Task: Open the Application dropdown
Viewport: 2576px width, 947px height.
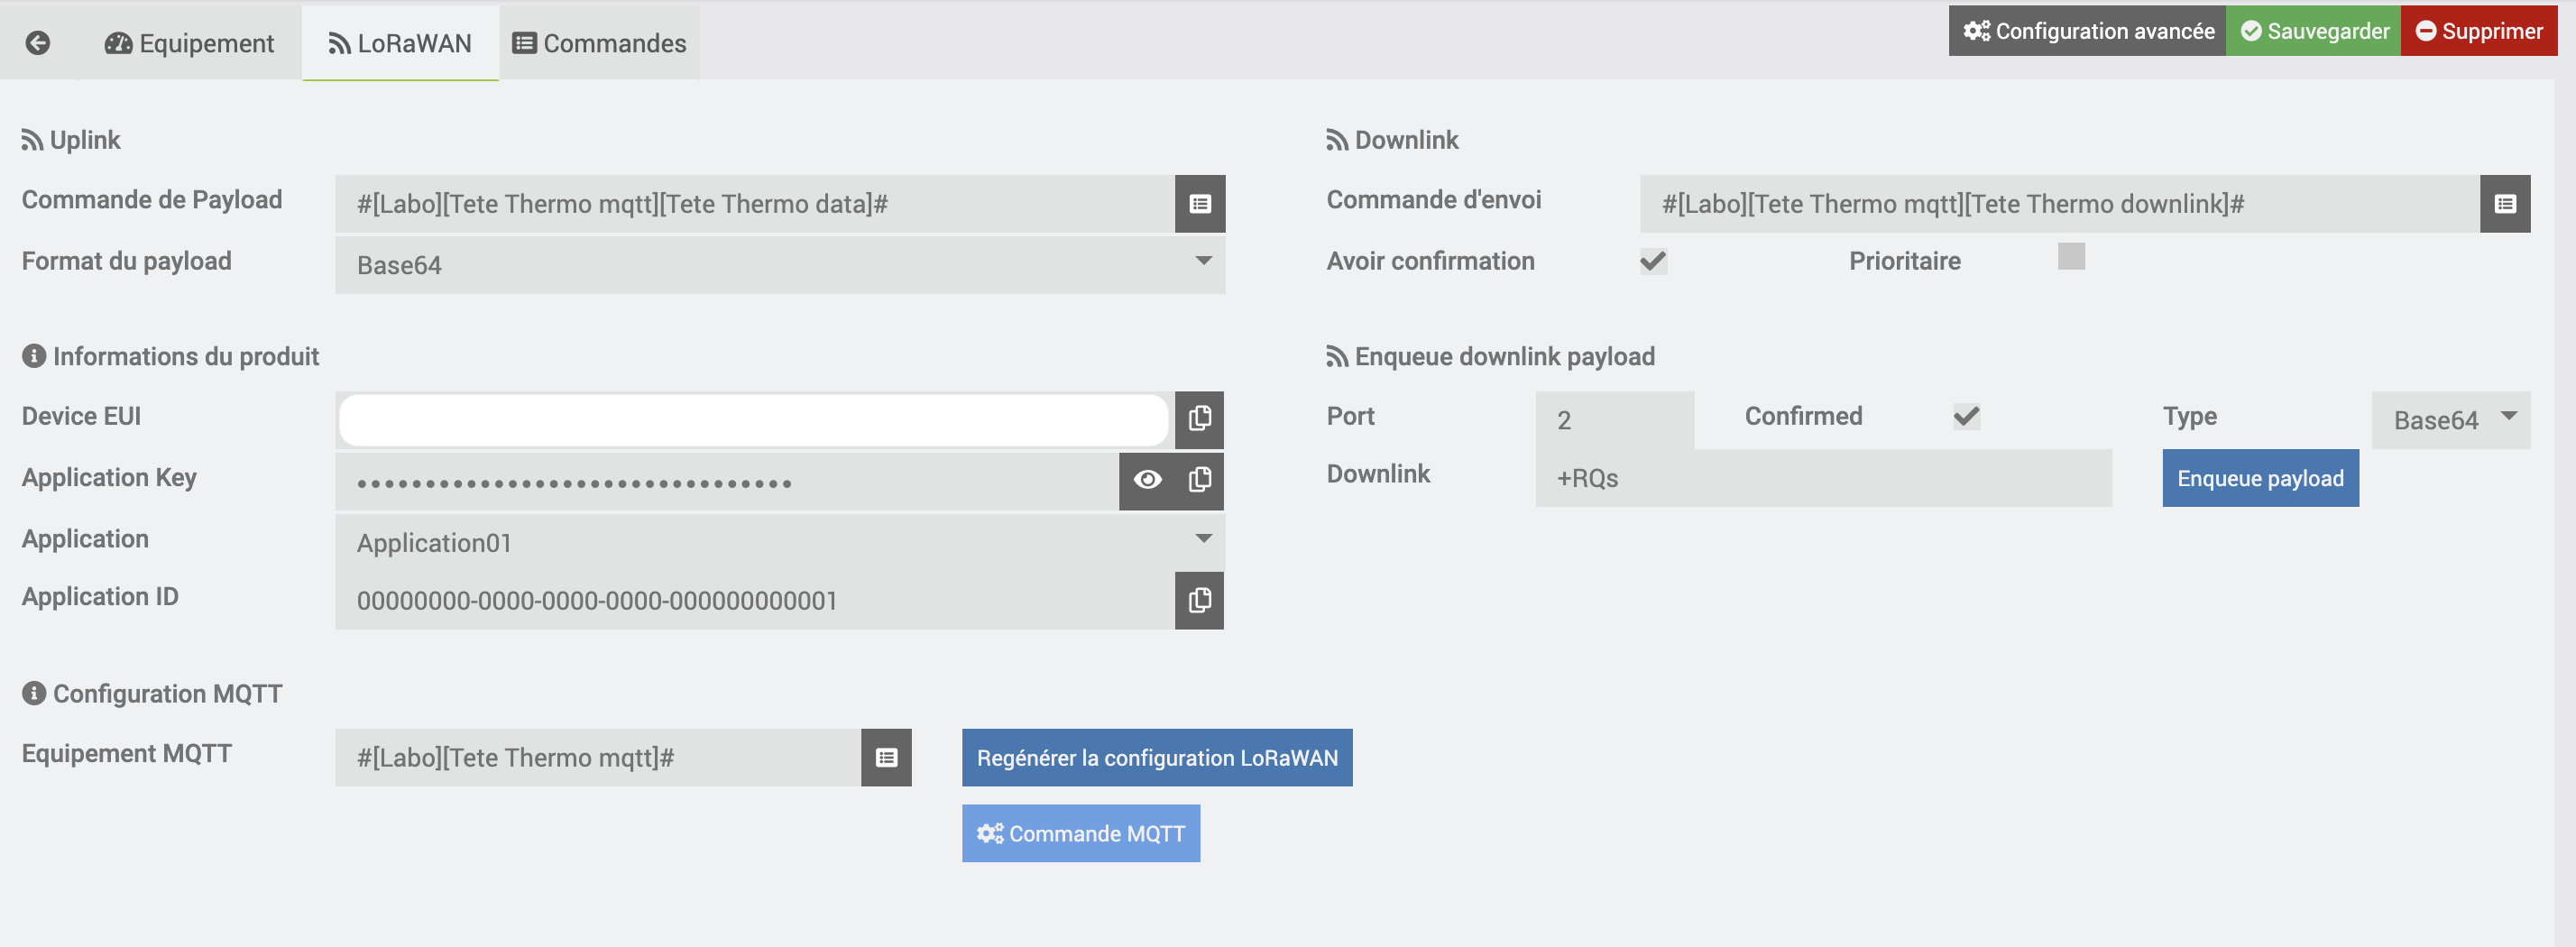Action: click(x=780, y=542)
